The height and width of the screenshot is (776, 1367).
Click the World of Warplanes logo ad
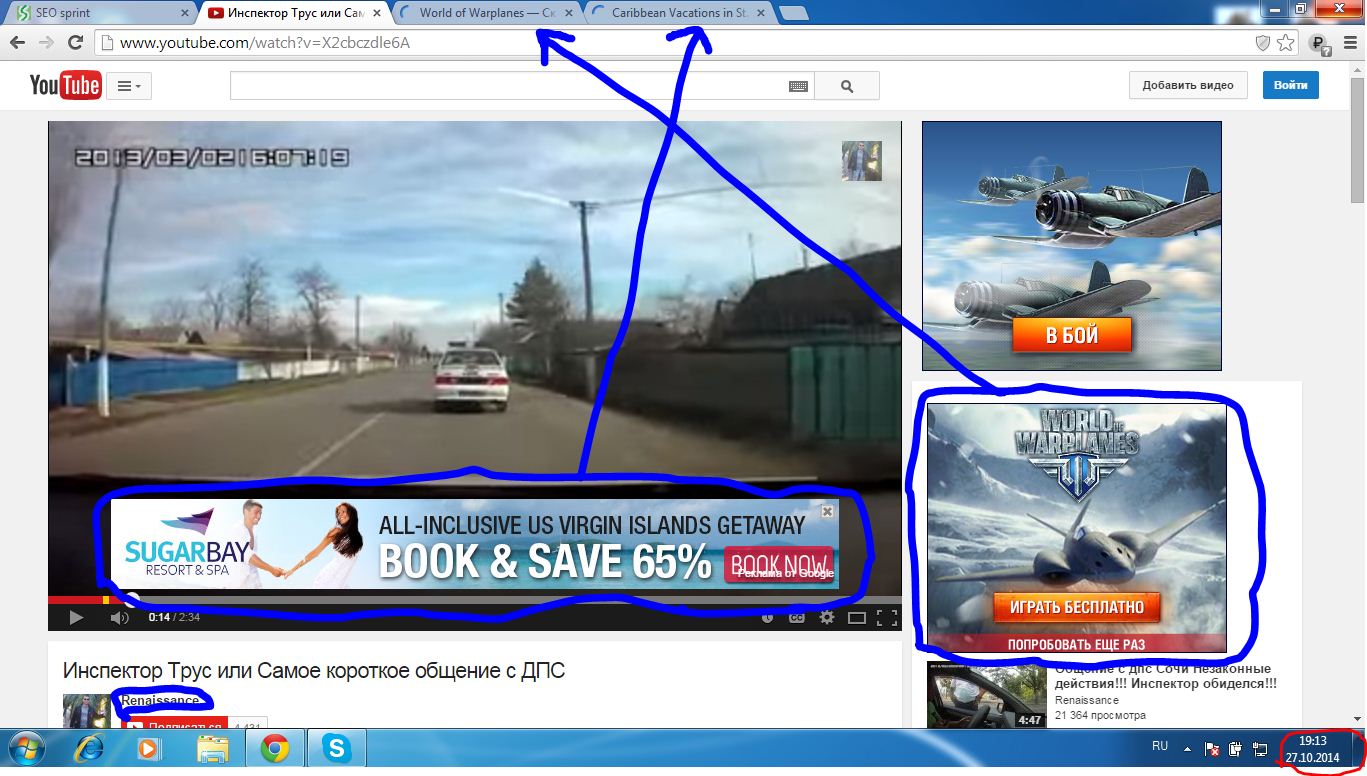tap(1076, 455)
